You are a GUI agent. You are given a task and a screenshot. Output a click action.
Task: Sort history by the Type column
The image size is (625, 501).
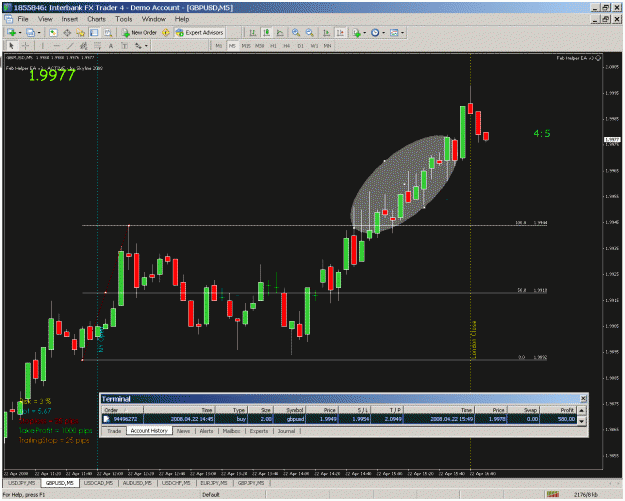coord(232,410)
